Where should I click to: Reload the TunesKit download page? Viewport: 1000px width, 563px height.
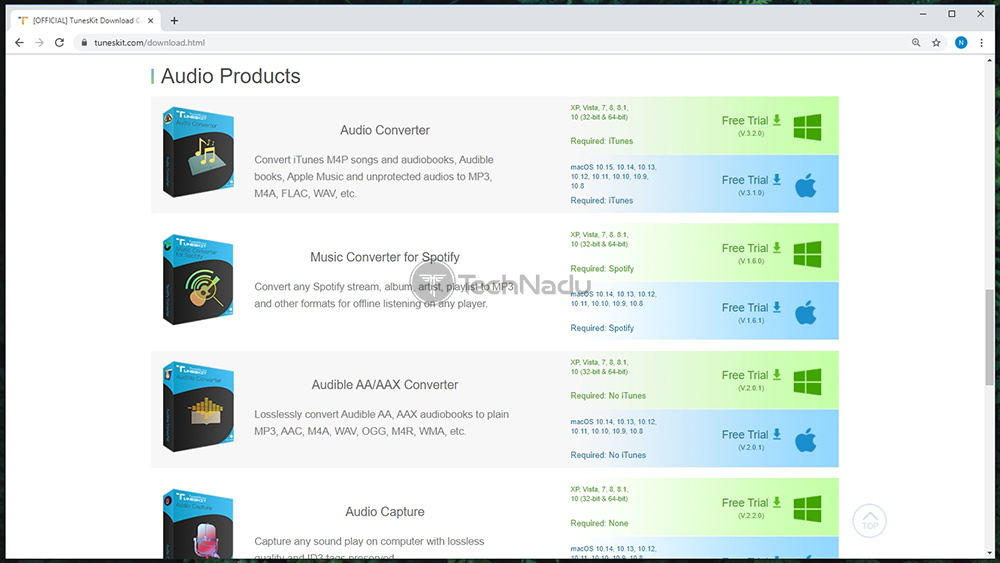(59, 43)
